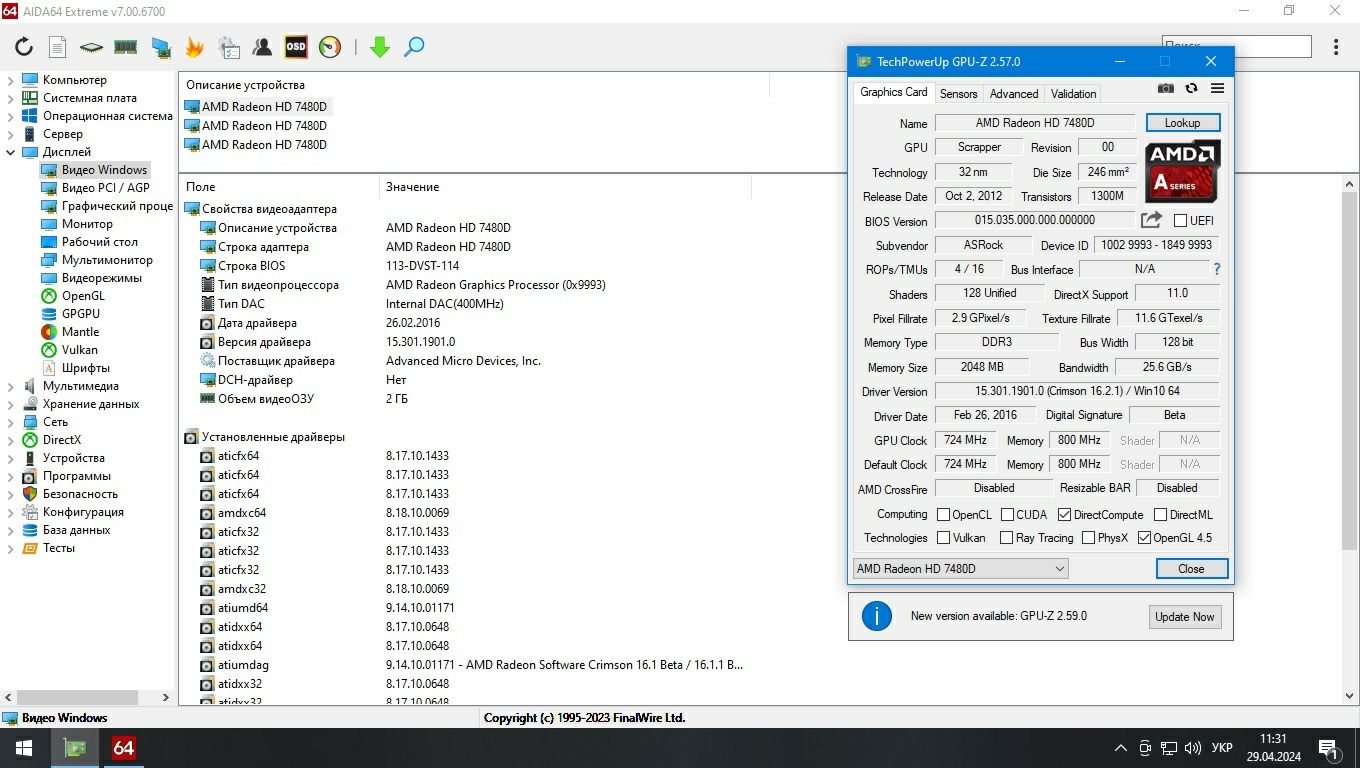Switch to the Validation tab in GPU-Z

coord(1074,93)
